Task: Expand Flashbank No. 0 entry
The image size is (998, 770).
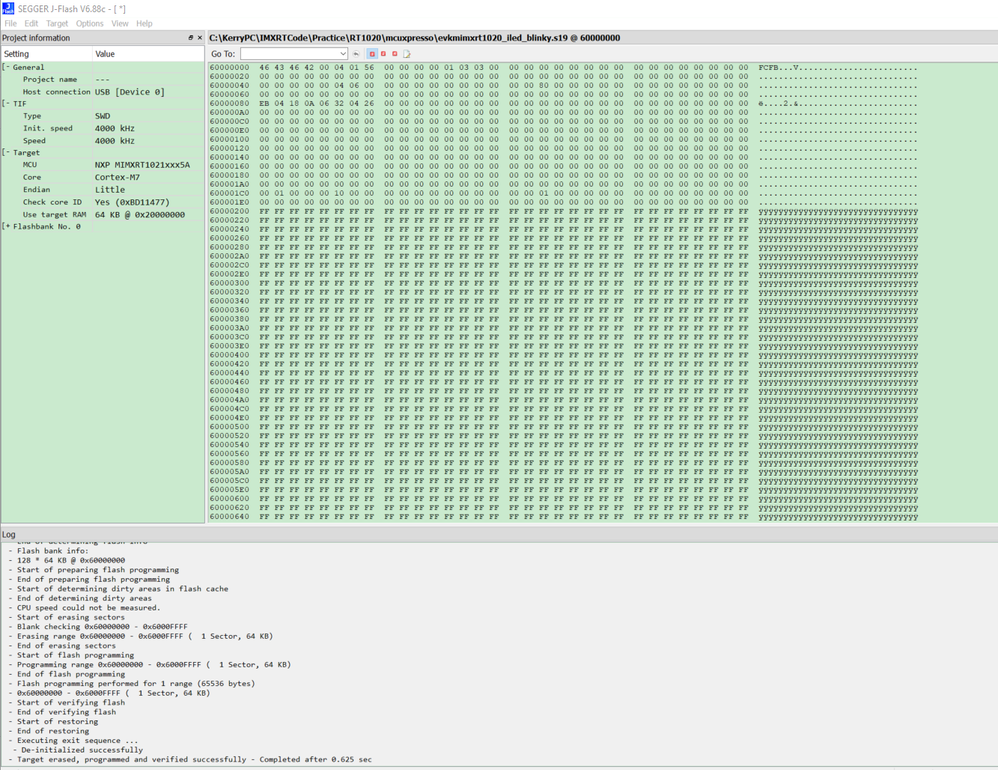Action: 5,226
